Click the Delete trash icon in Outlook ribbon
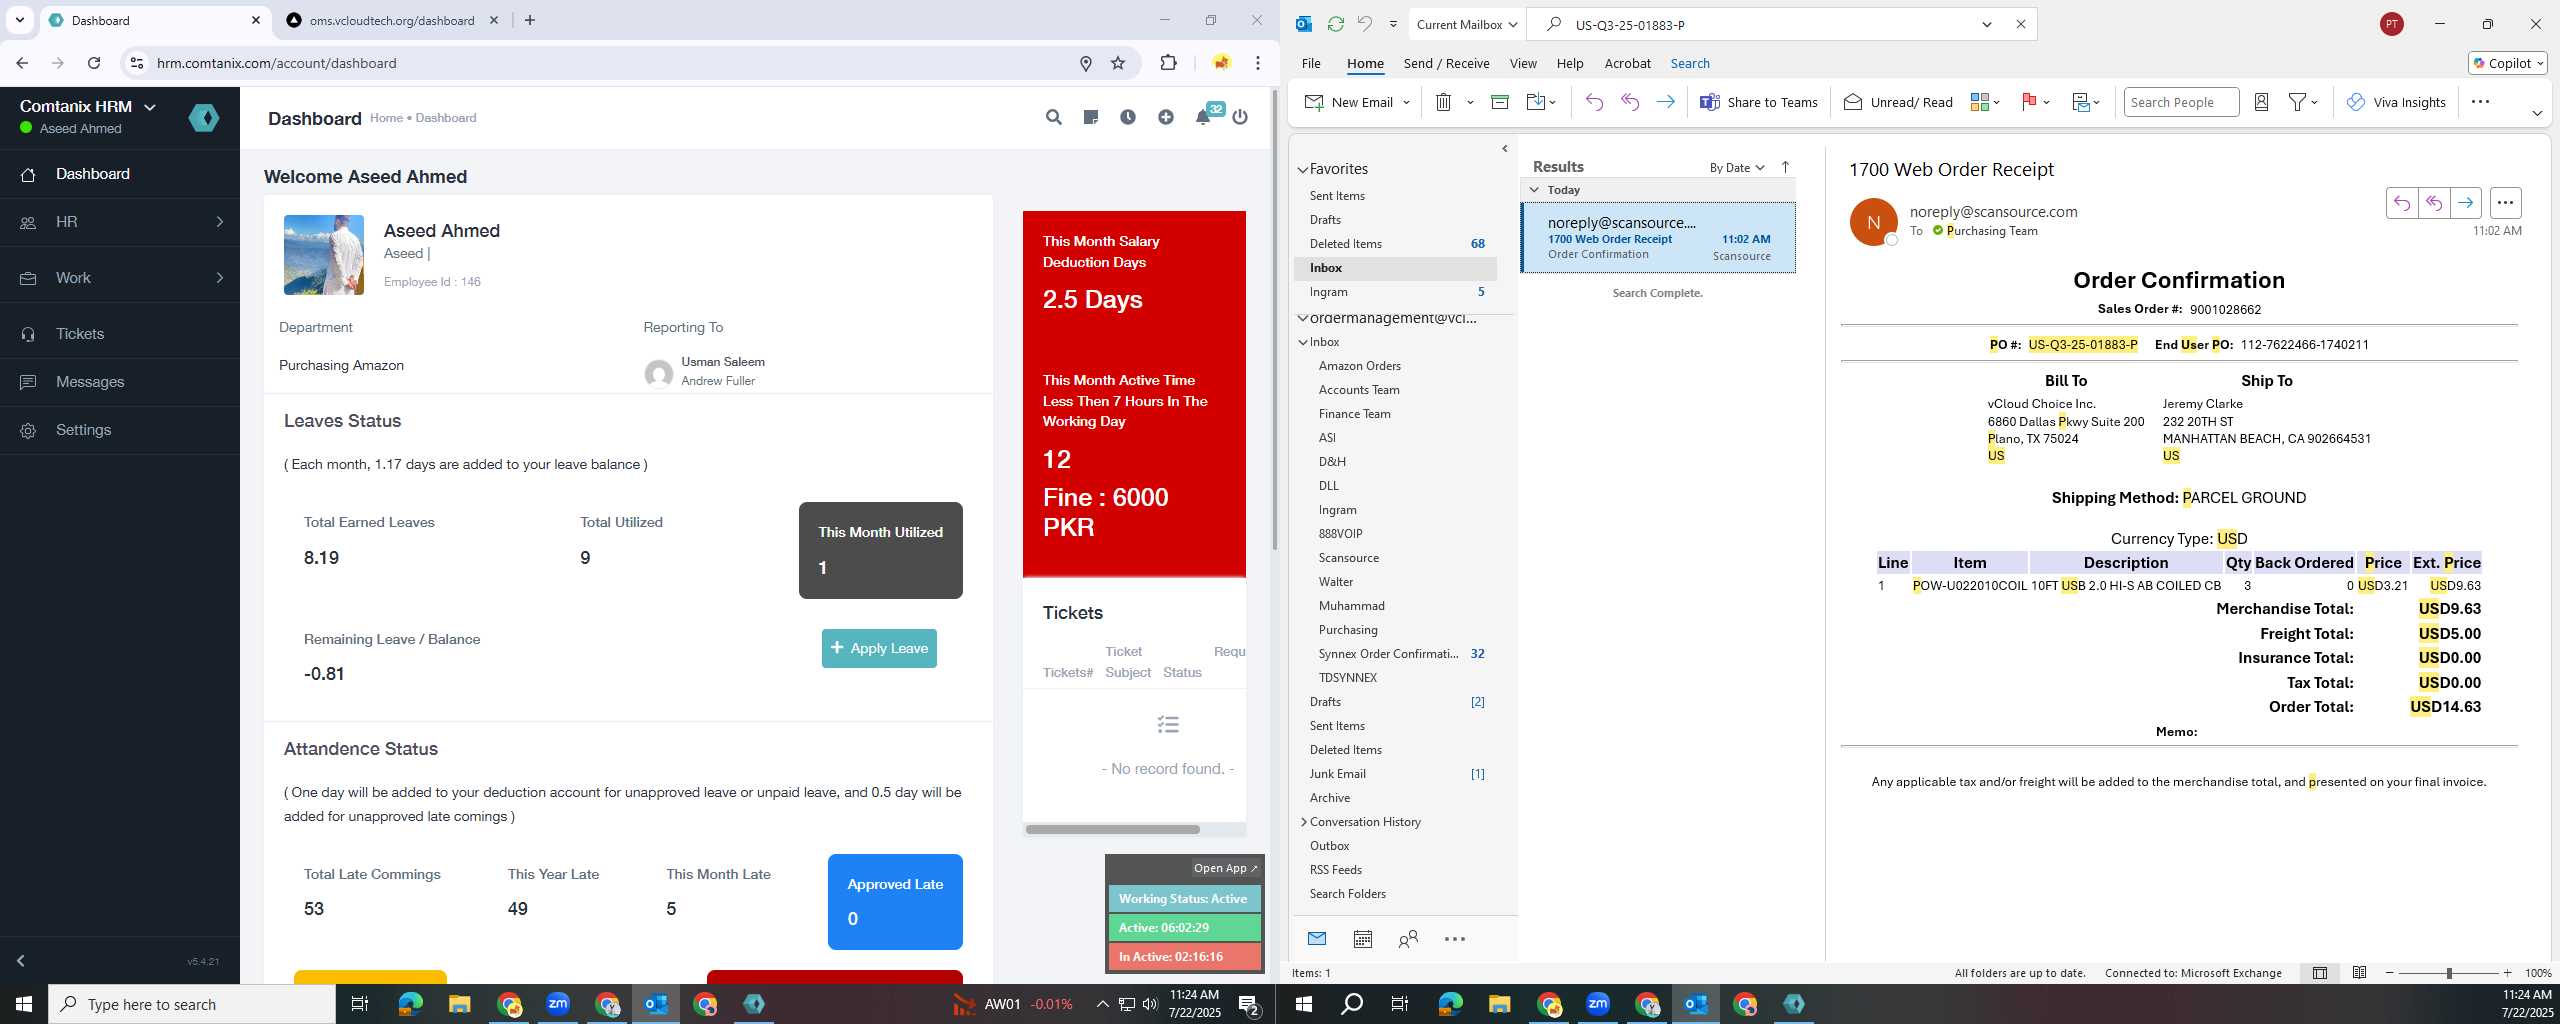 point(1443,102)
